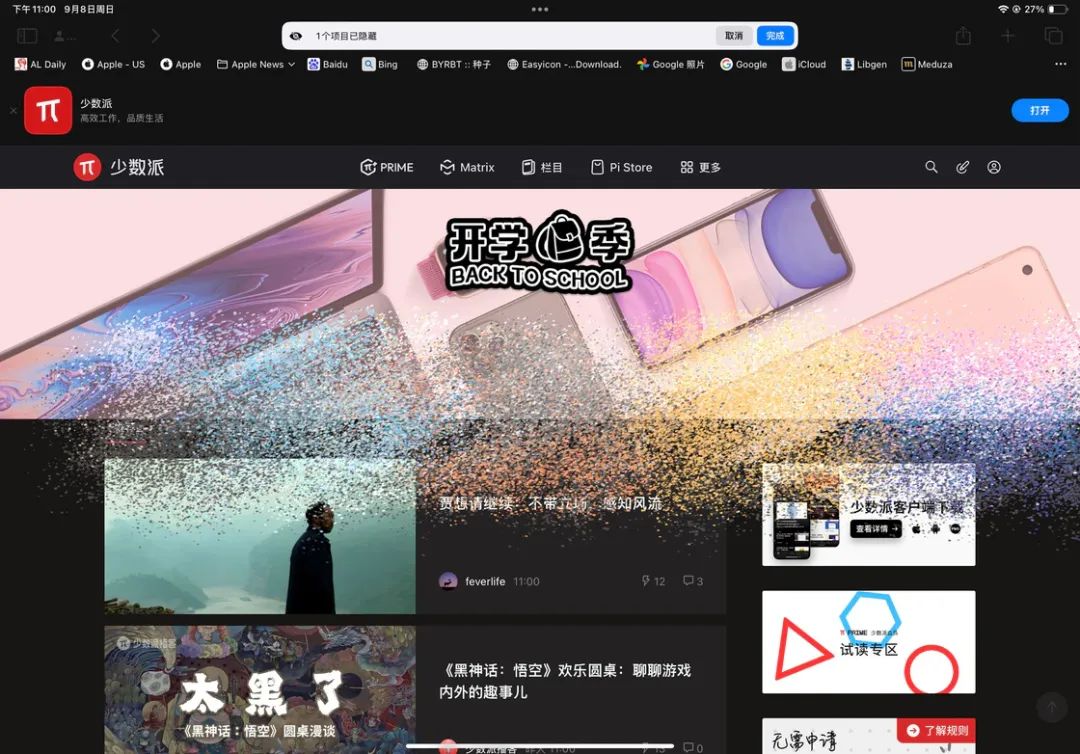The image size is (1080, 754).
Task: Show more bookmarks via the ellipsis button
Action: (x=1060, y=64)
